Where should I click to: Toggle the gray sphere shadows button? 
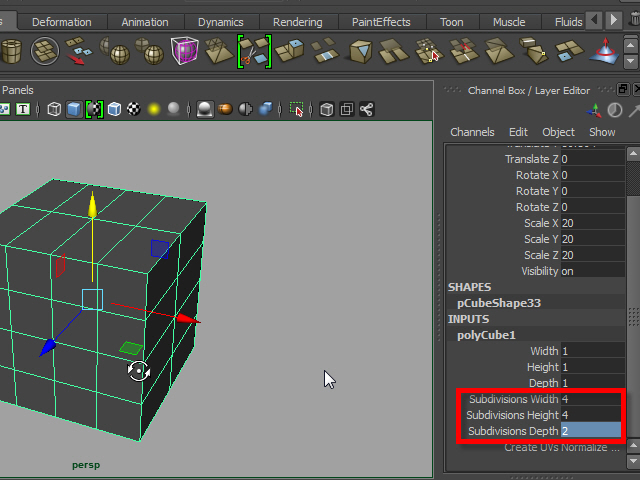click(173, 109)
